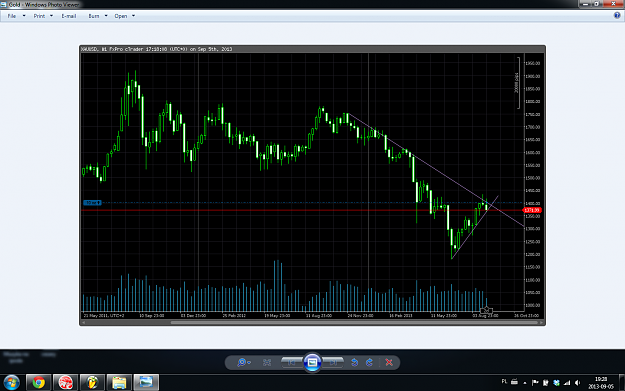The height and width of the screenshot is (391, 625).
Task: Click the chart title bar text XAUUSD
Action: (x=156, y=49)
